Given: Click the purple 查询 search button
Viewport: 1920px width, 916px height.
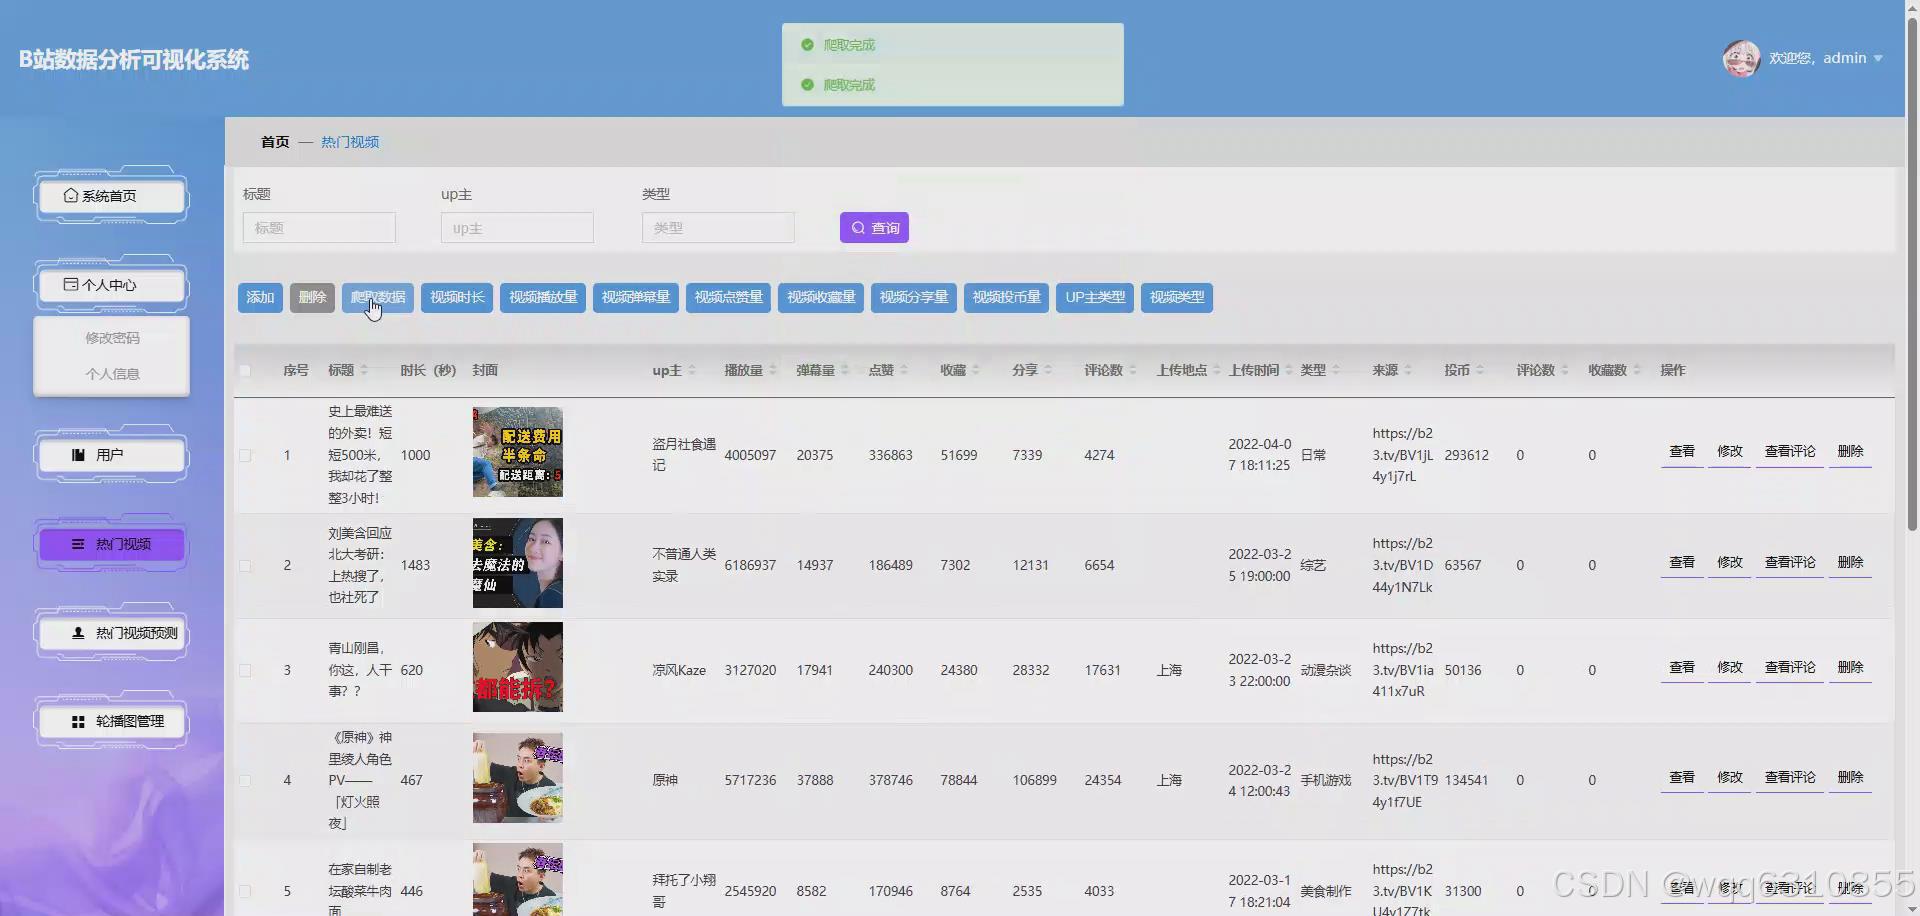Looking at the screenshot, I should tap(874, 228).
